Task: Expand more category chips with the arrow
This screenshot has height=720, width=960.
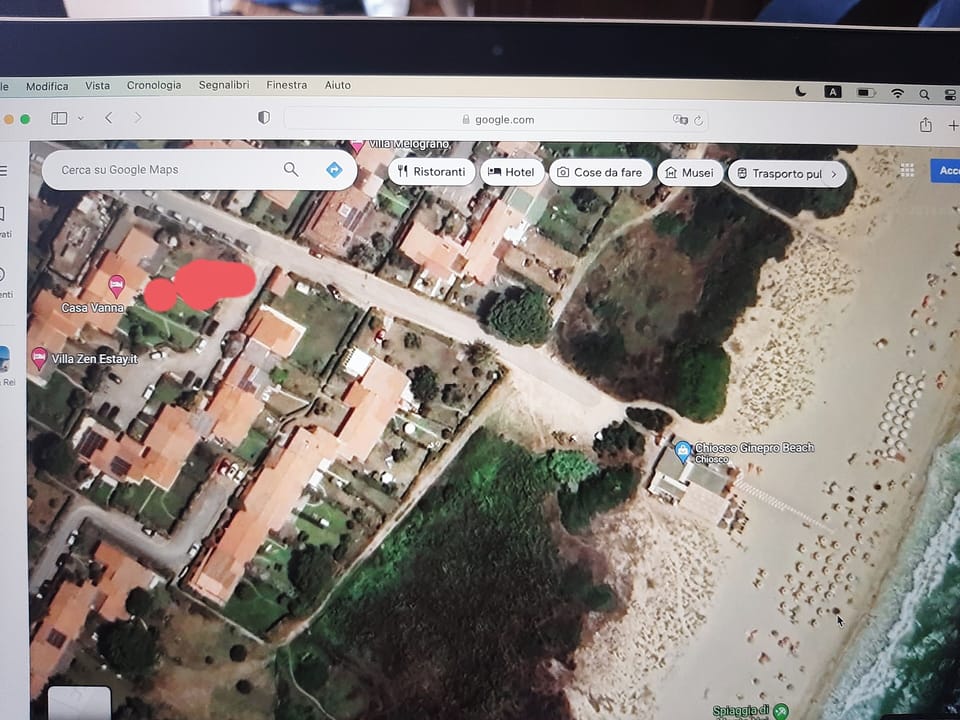Action: point(833,174)
